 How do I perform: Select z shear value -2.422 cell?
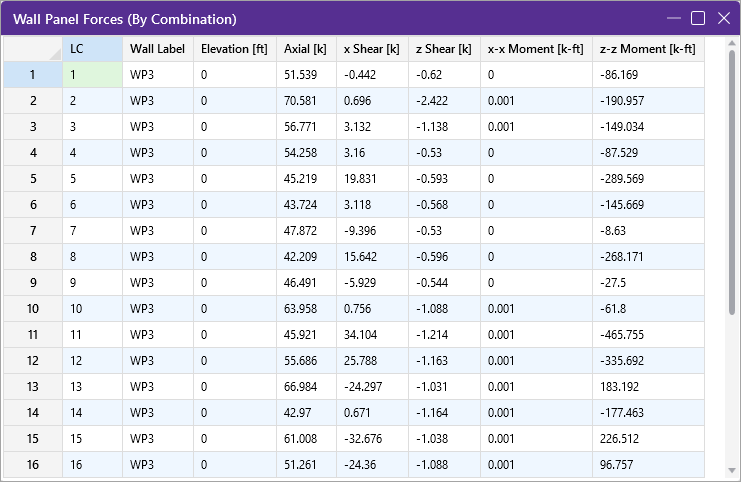[x=443, y=101]
